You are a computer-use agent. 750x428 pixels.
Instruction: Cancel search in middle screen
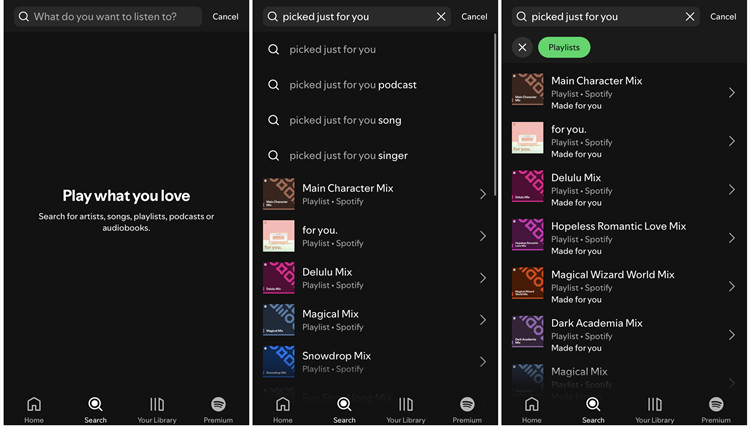474,17
